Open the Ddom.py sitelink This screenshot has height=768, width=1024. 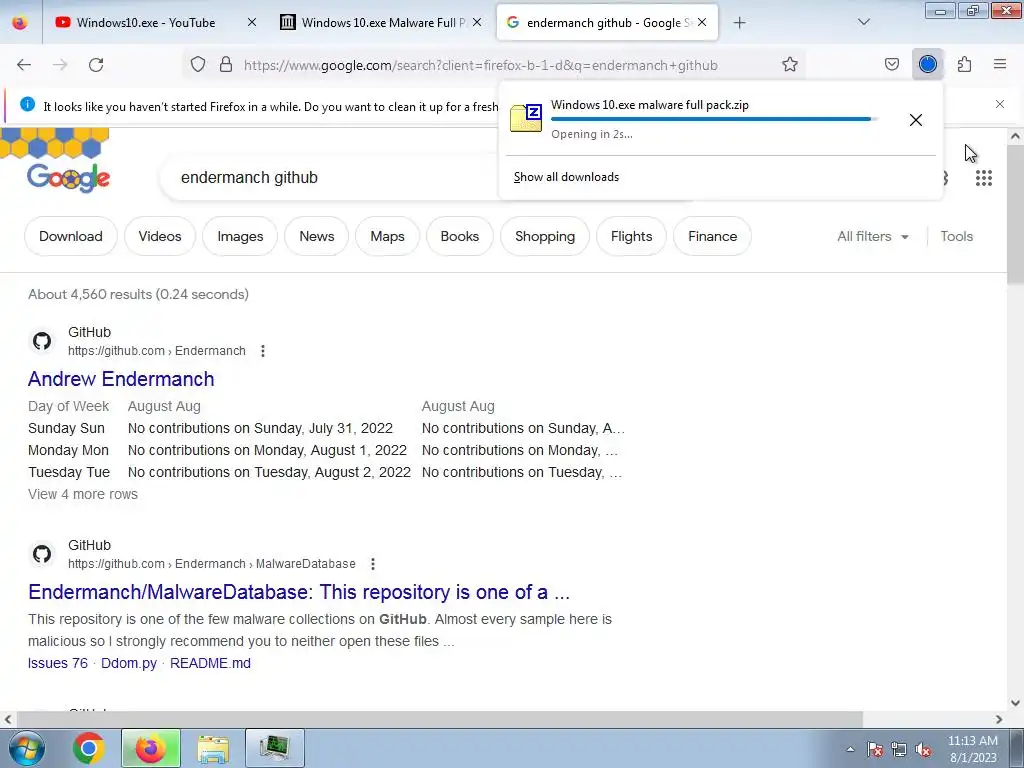129,664
